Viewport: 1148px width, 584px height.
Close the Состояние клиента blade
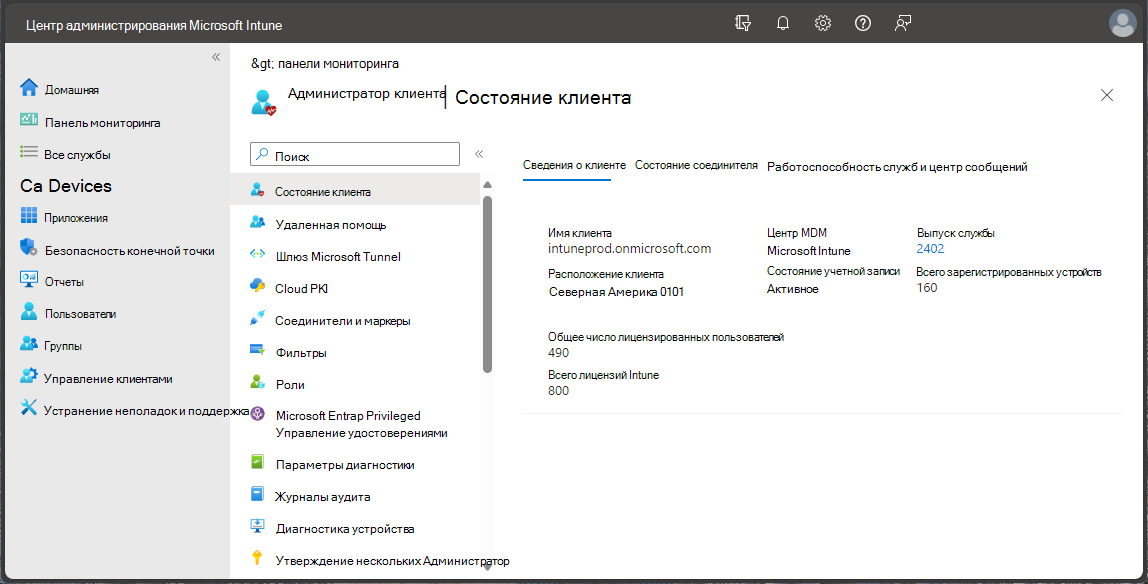[1107, 95]
